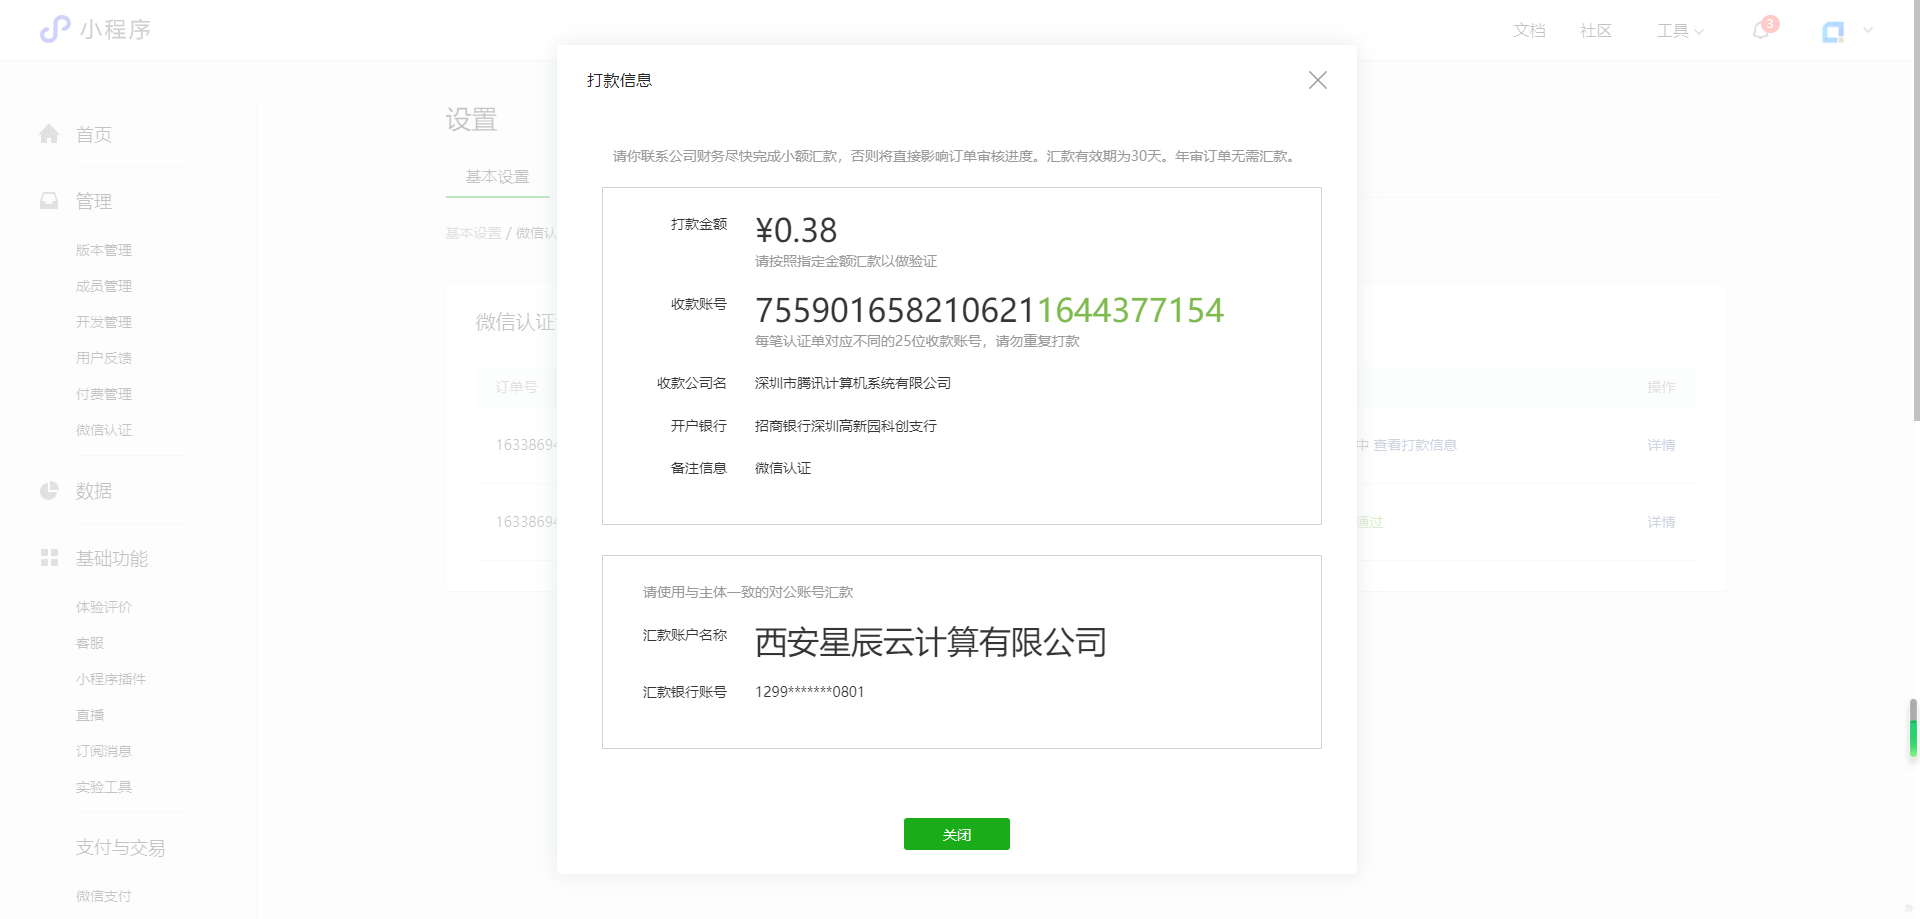Expand the account dropdown arrow

click(1868, 30)
